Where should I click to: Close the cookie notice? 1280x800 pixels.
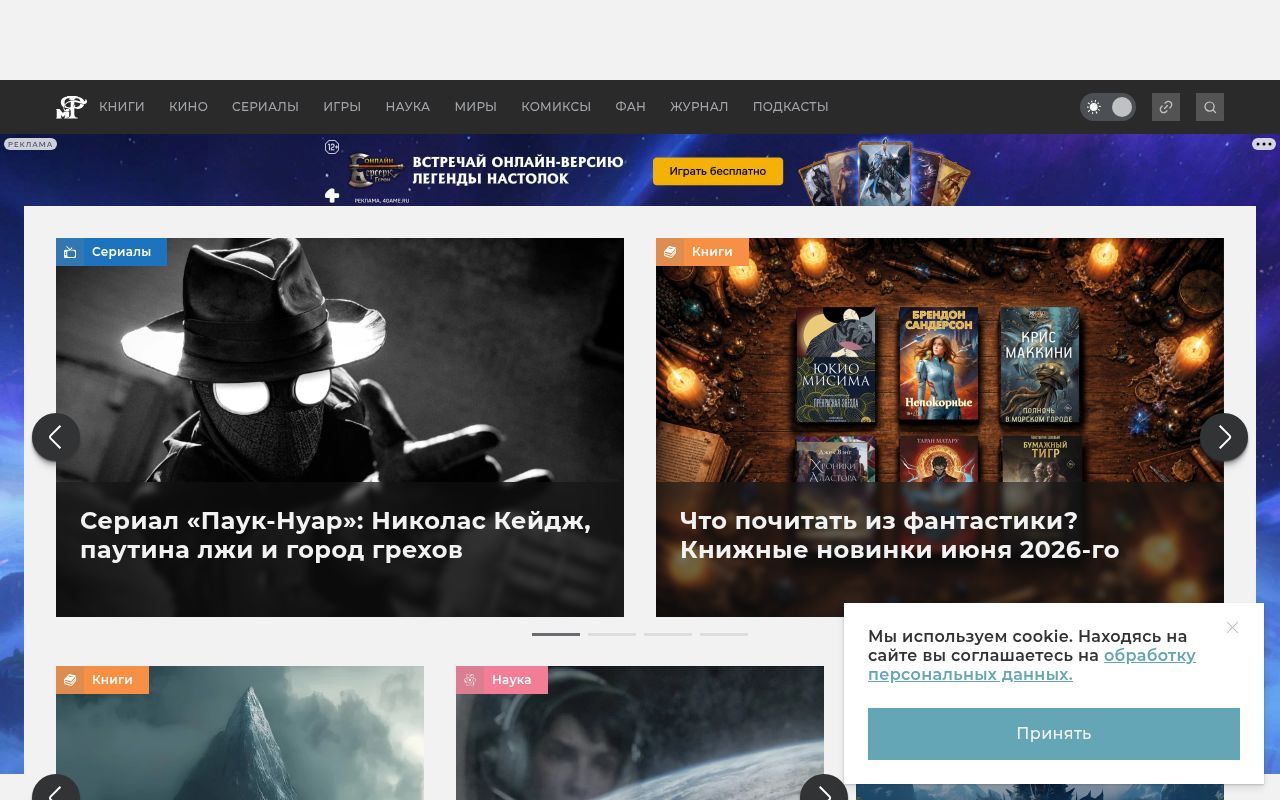1232,628
